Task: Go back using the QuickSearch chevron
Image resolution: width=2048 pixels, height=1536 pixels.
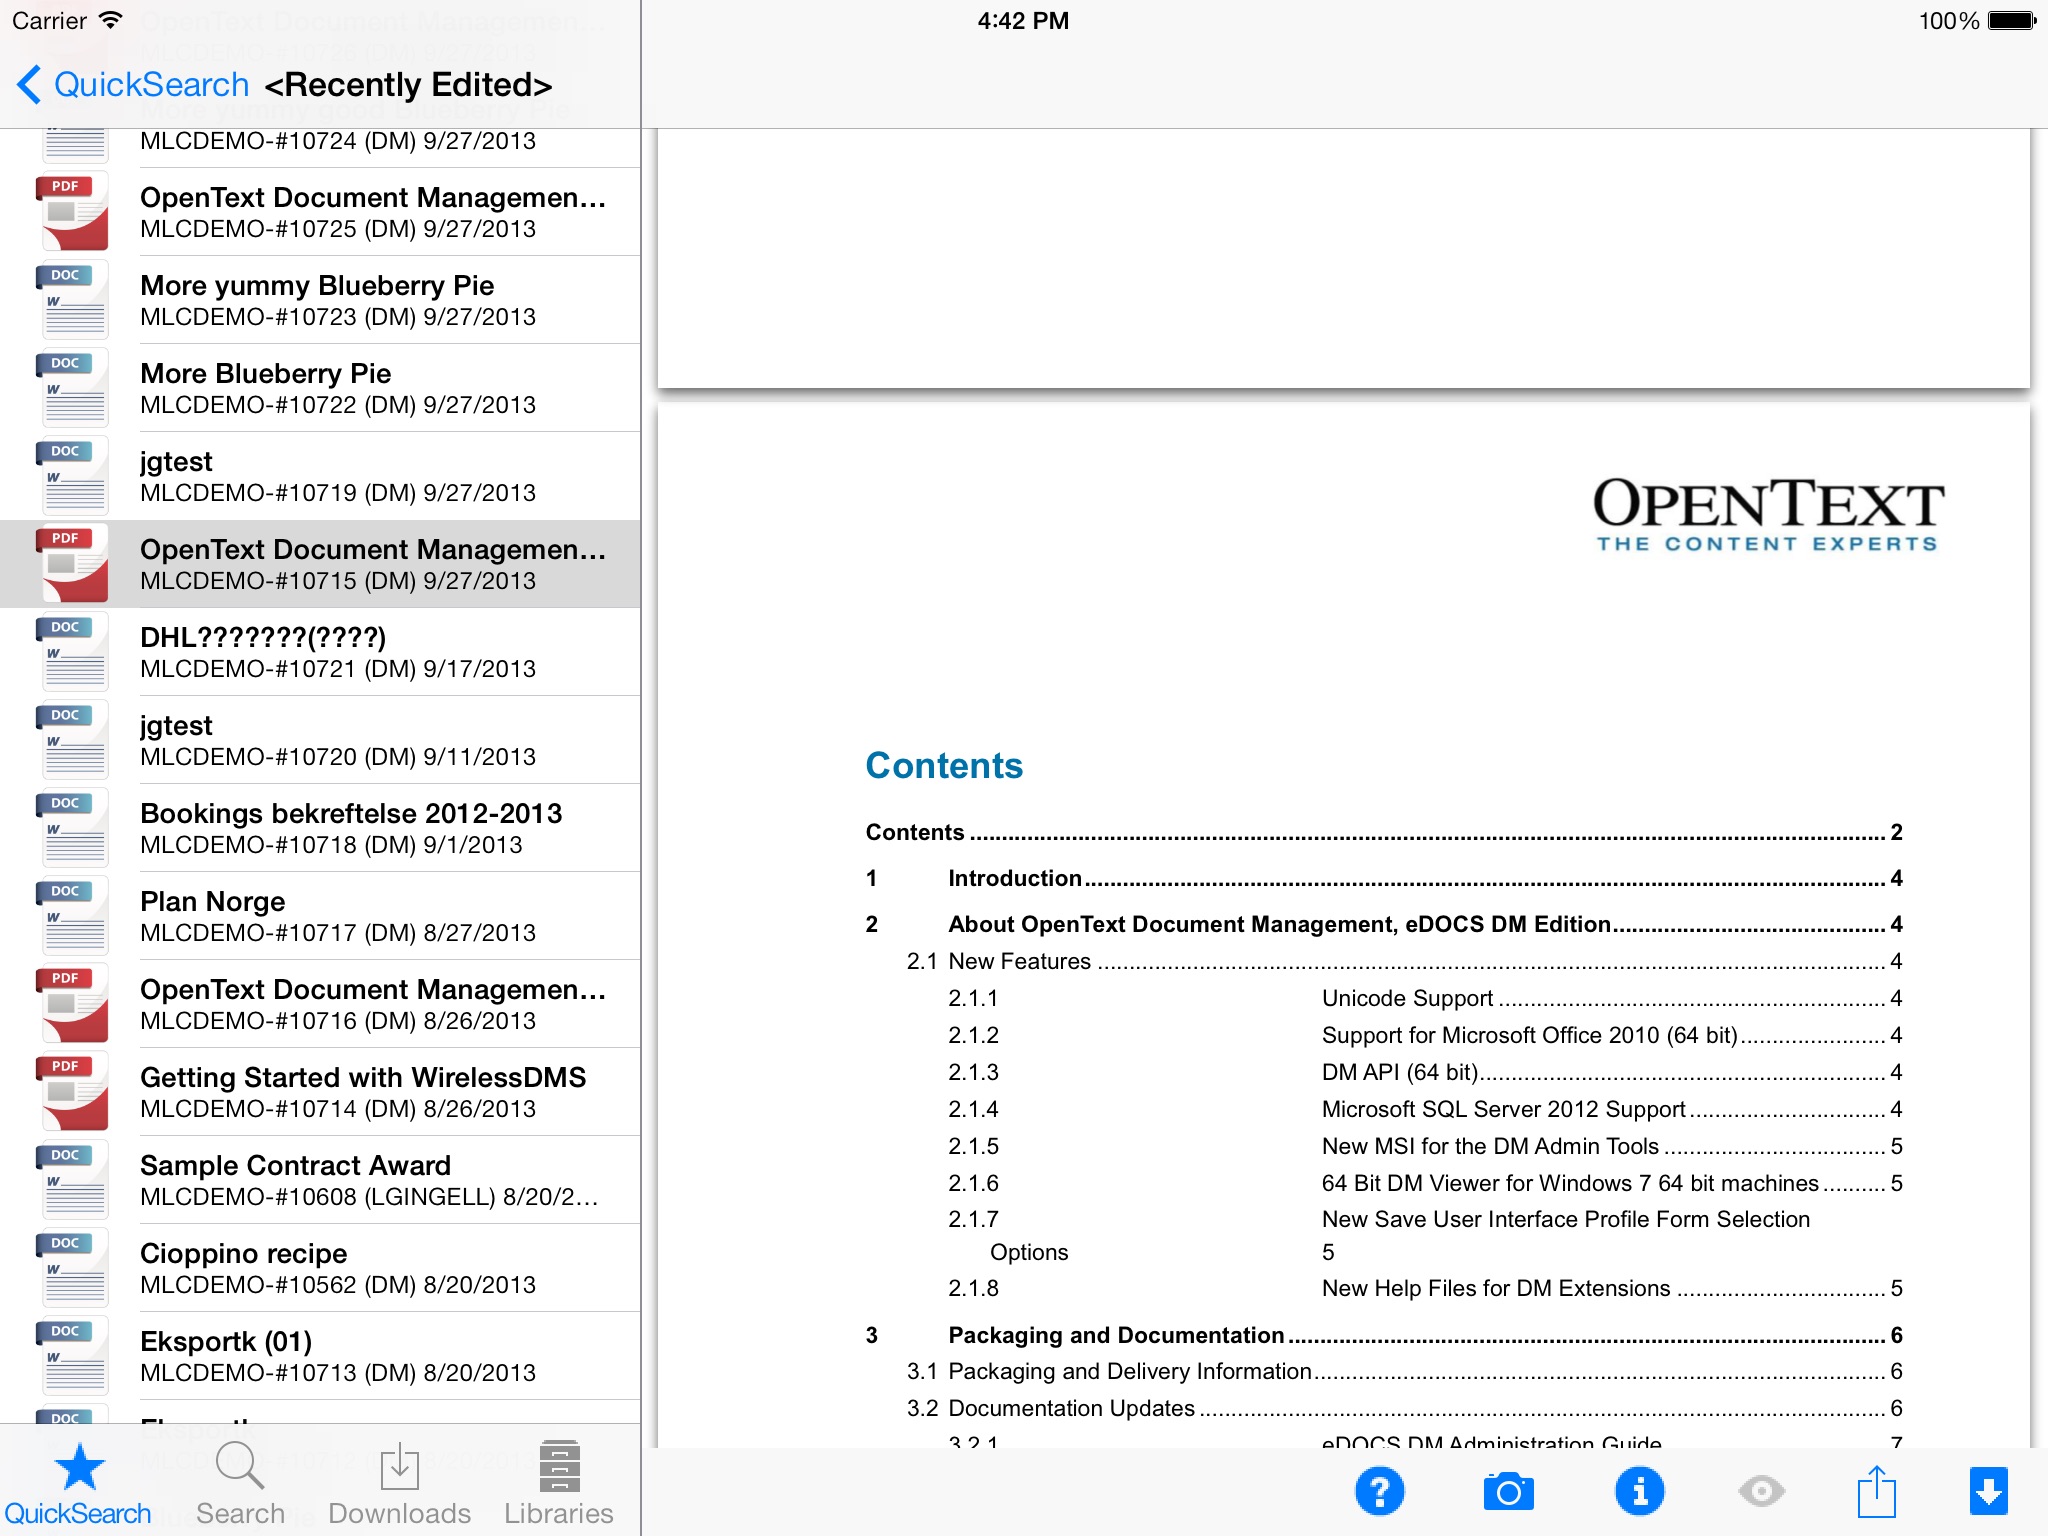Action: 132,85
